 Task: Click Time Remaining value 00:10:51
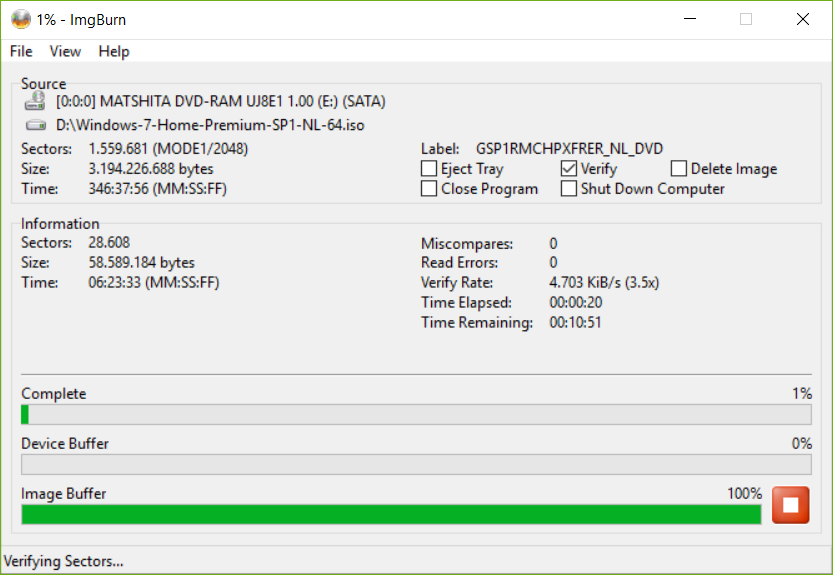575,323
